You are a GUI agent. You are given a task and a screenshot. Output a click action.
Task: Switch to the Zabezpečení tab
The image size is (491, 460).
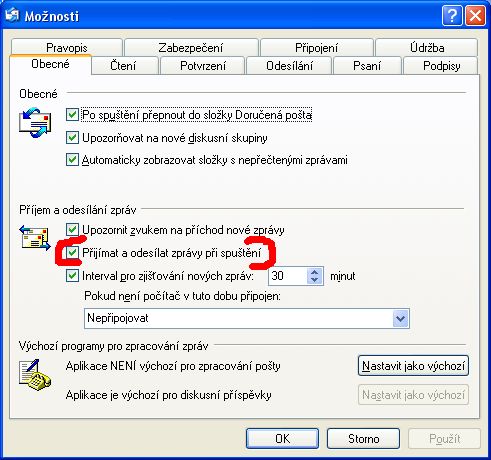191,48
